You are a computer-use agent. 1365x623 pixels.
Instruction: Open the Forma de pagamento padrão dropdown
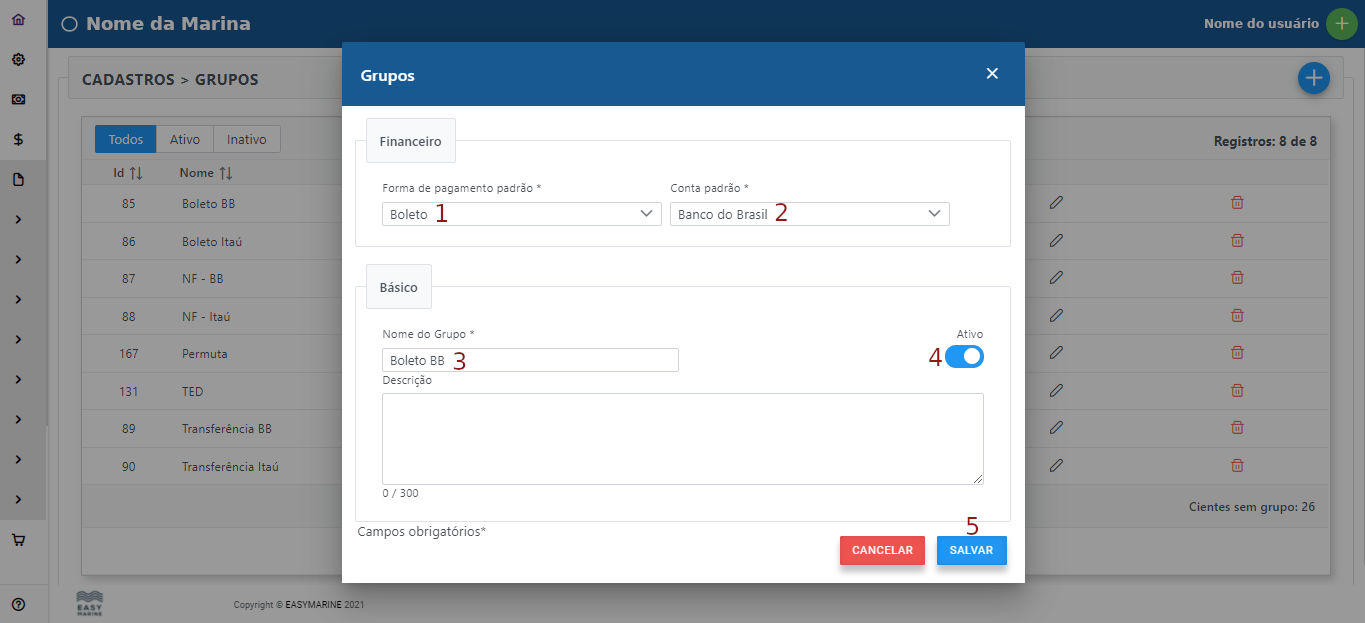[x=521, y=214]
